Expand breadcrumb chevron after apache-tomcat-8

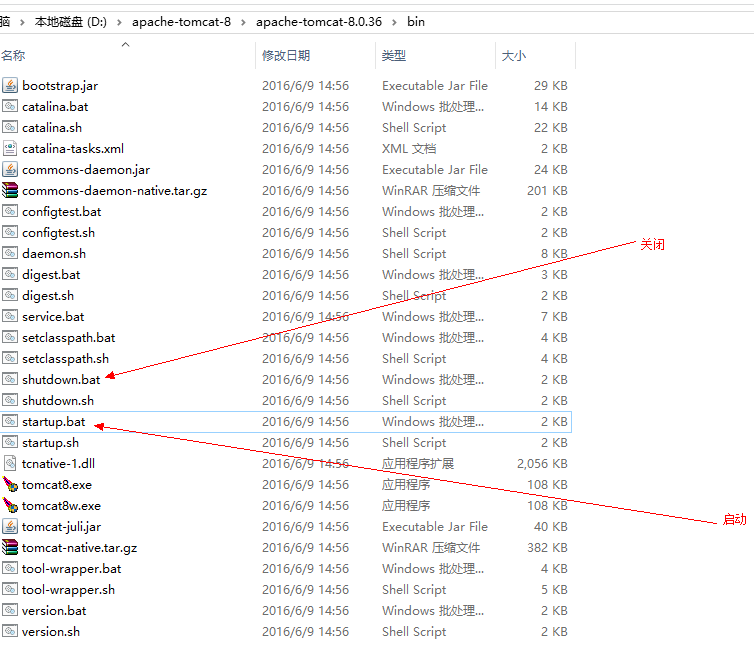[243, 22]
